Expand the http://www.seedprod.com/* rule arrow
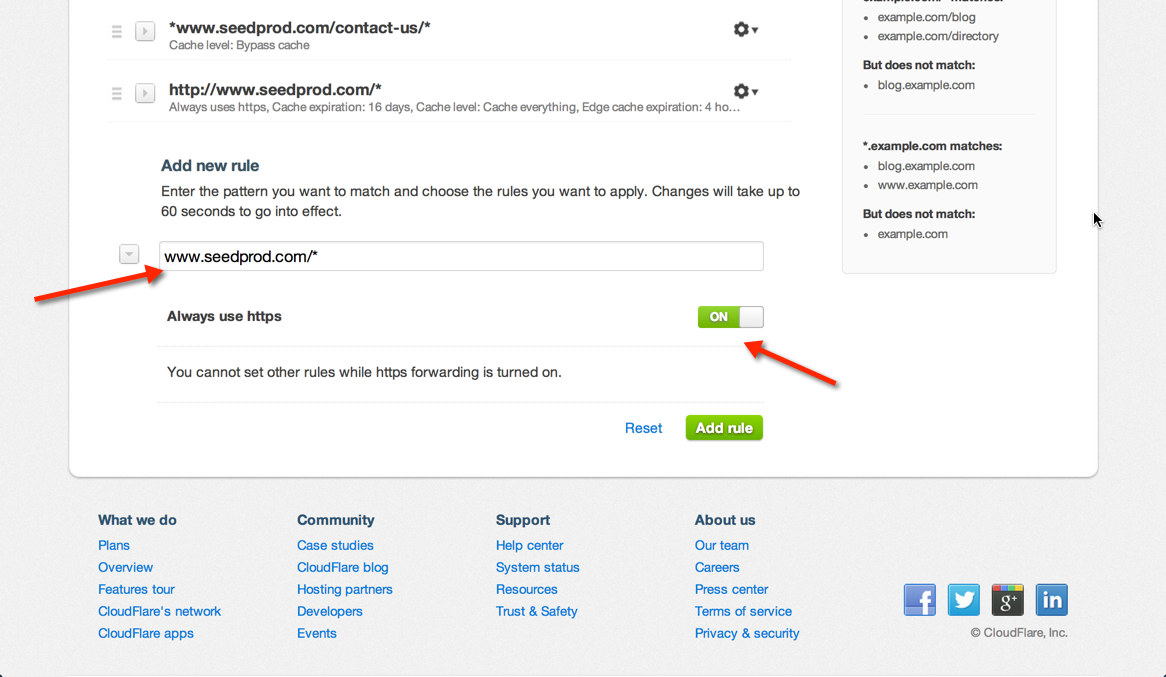This screenshot has height=677, width=1166. coord(145,93)
